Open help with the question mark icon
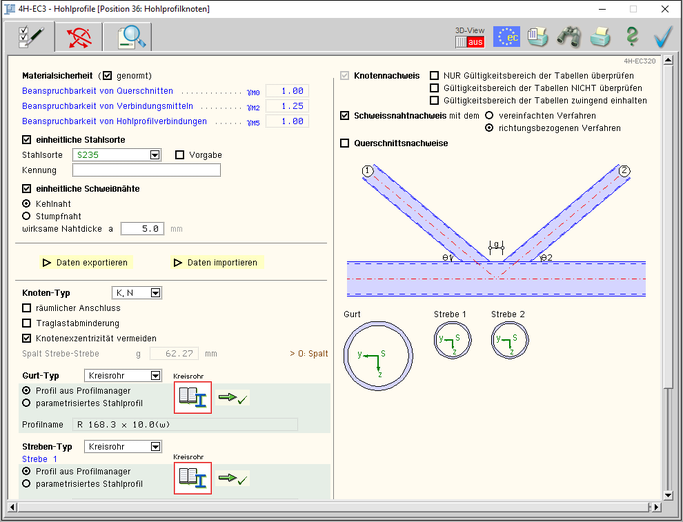 (x=631, y=38)
